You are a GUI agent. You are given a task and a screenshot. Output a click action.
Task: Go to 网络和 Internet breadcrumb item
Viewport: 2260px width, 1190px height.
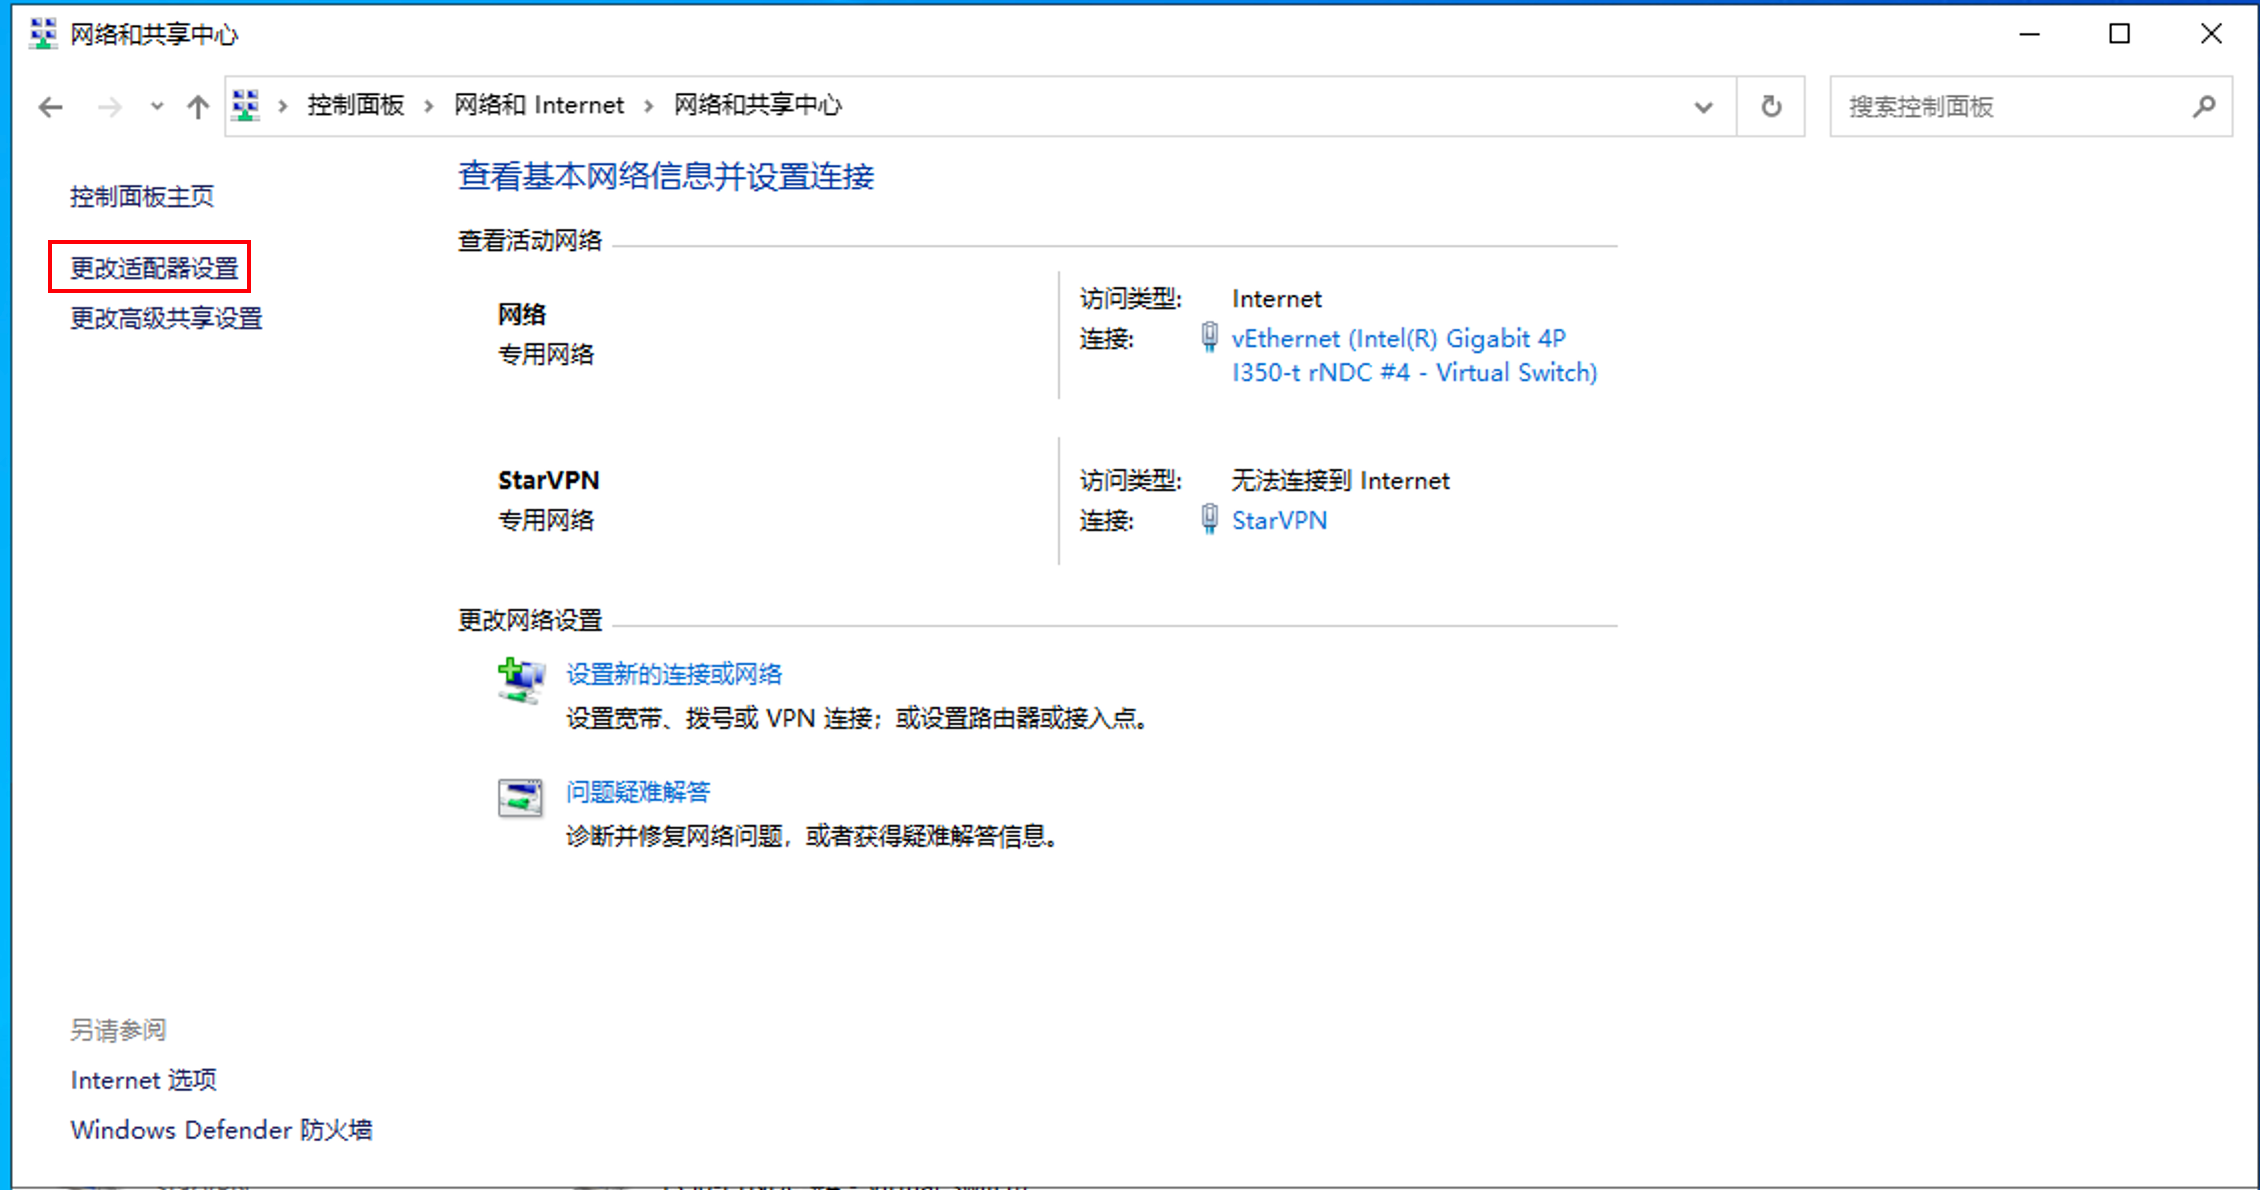[539, 105]
